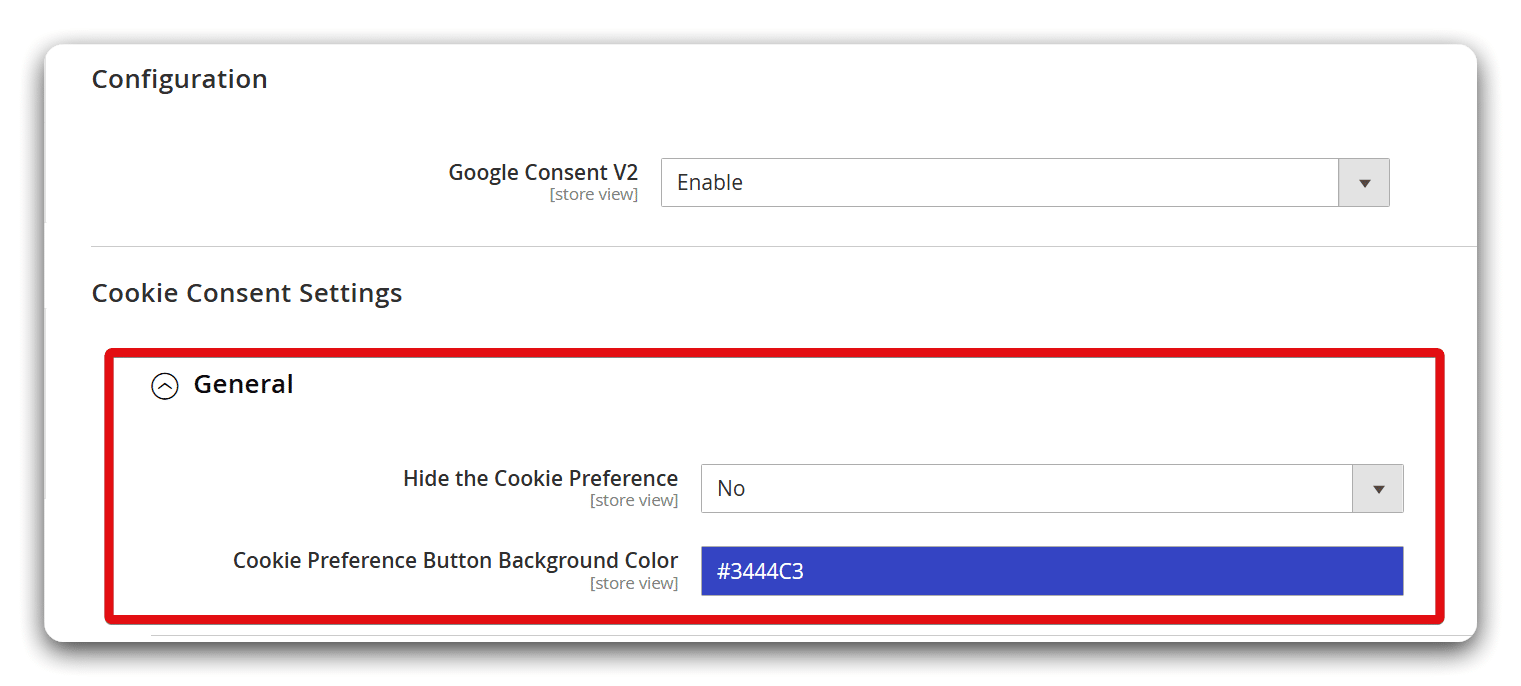Click the General section title
This screenshot has height=686, width=1521.
point(242,384)
